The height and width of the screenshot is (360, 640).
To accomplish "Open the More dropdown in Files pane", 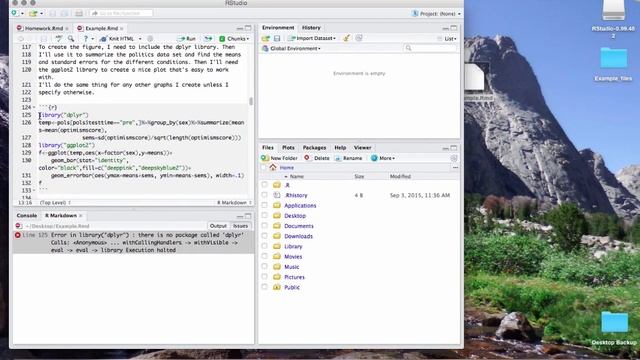I will coord(383,158).
